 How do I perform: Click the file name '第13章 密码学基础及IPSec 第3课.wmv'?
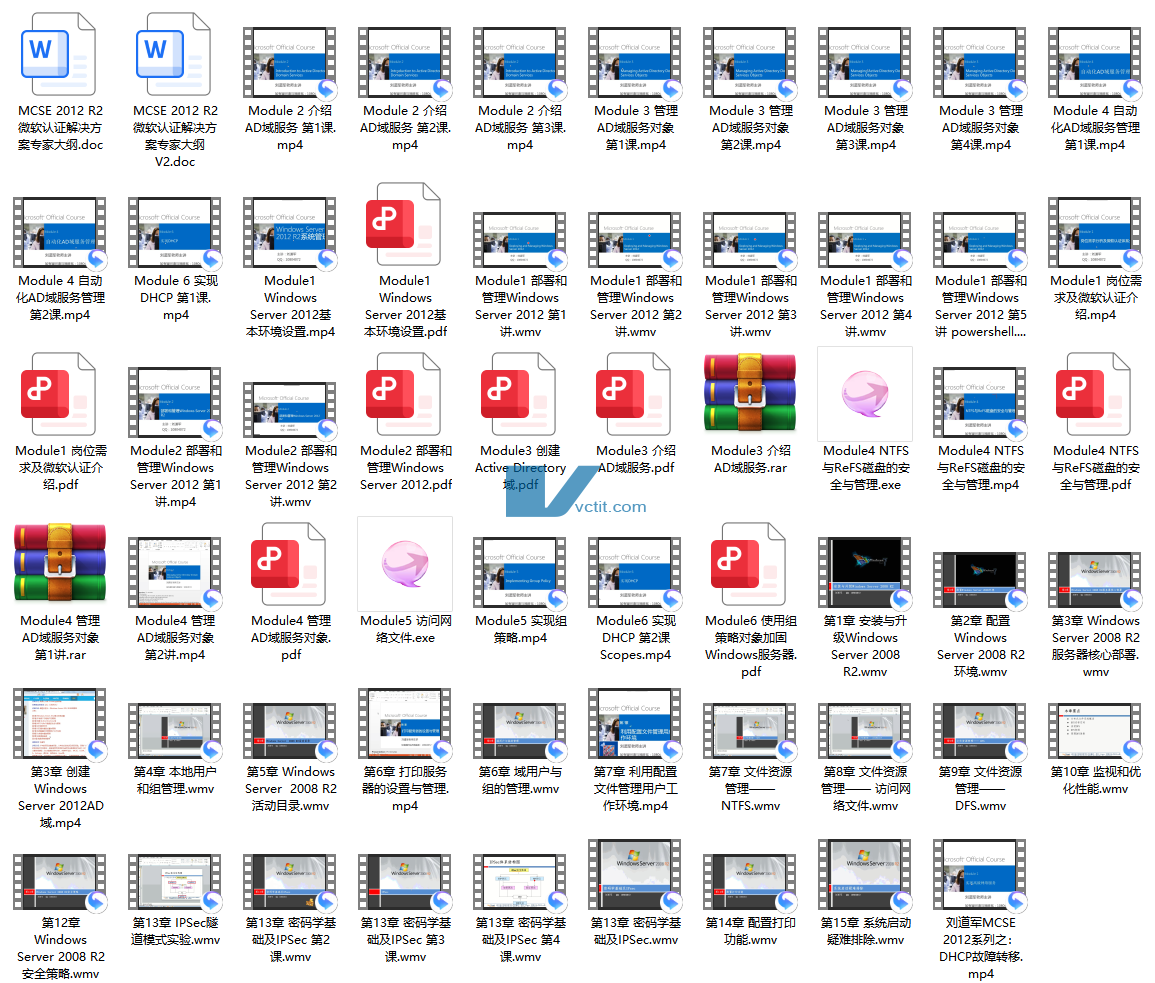[x=406, y=940]
